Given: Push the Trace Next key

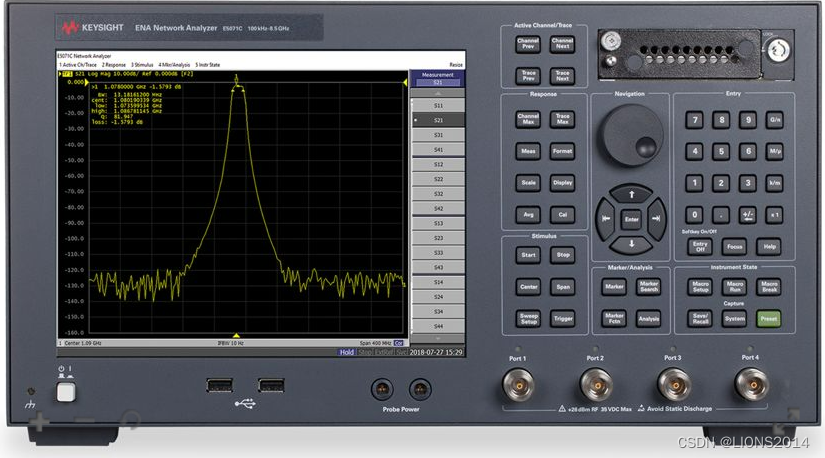Looking at the screenshot, I should pos(562,76).
